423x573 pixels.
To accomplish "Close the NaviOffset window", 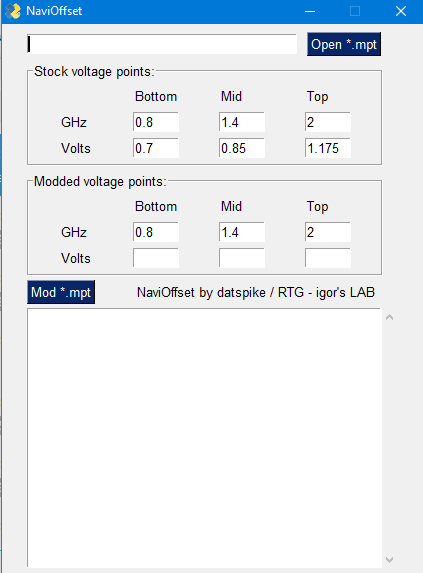I will click(401, 11).
